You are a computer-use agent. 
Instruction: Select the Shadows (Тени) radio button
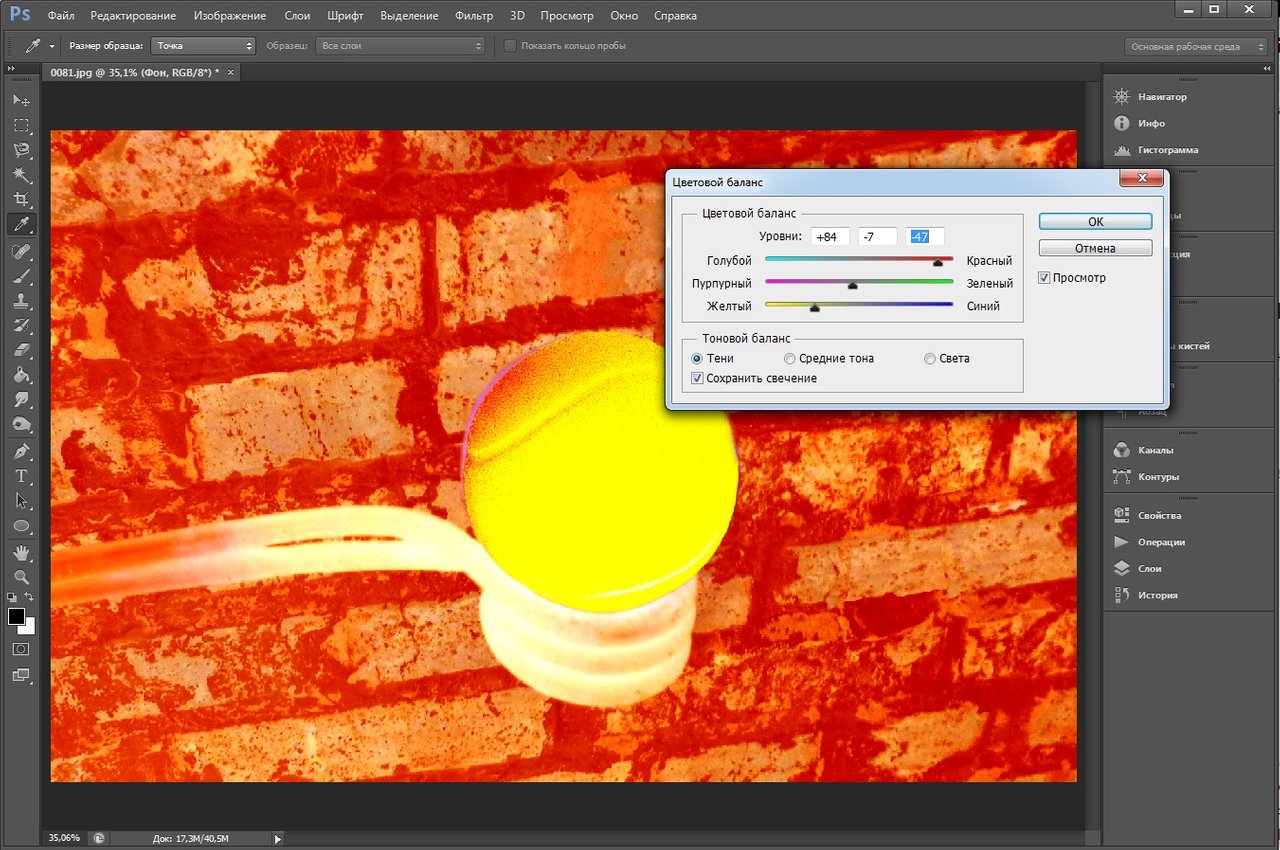coord(697,358)
